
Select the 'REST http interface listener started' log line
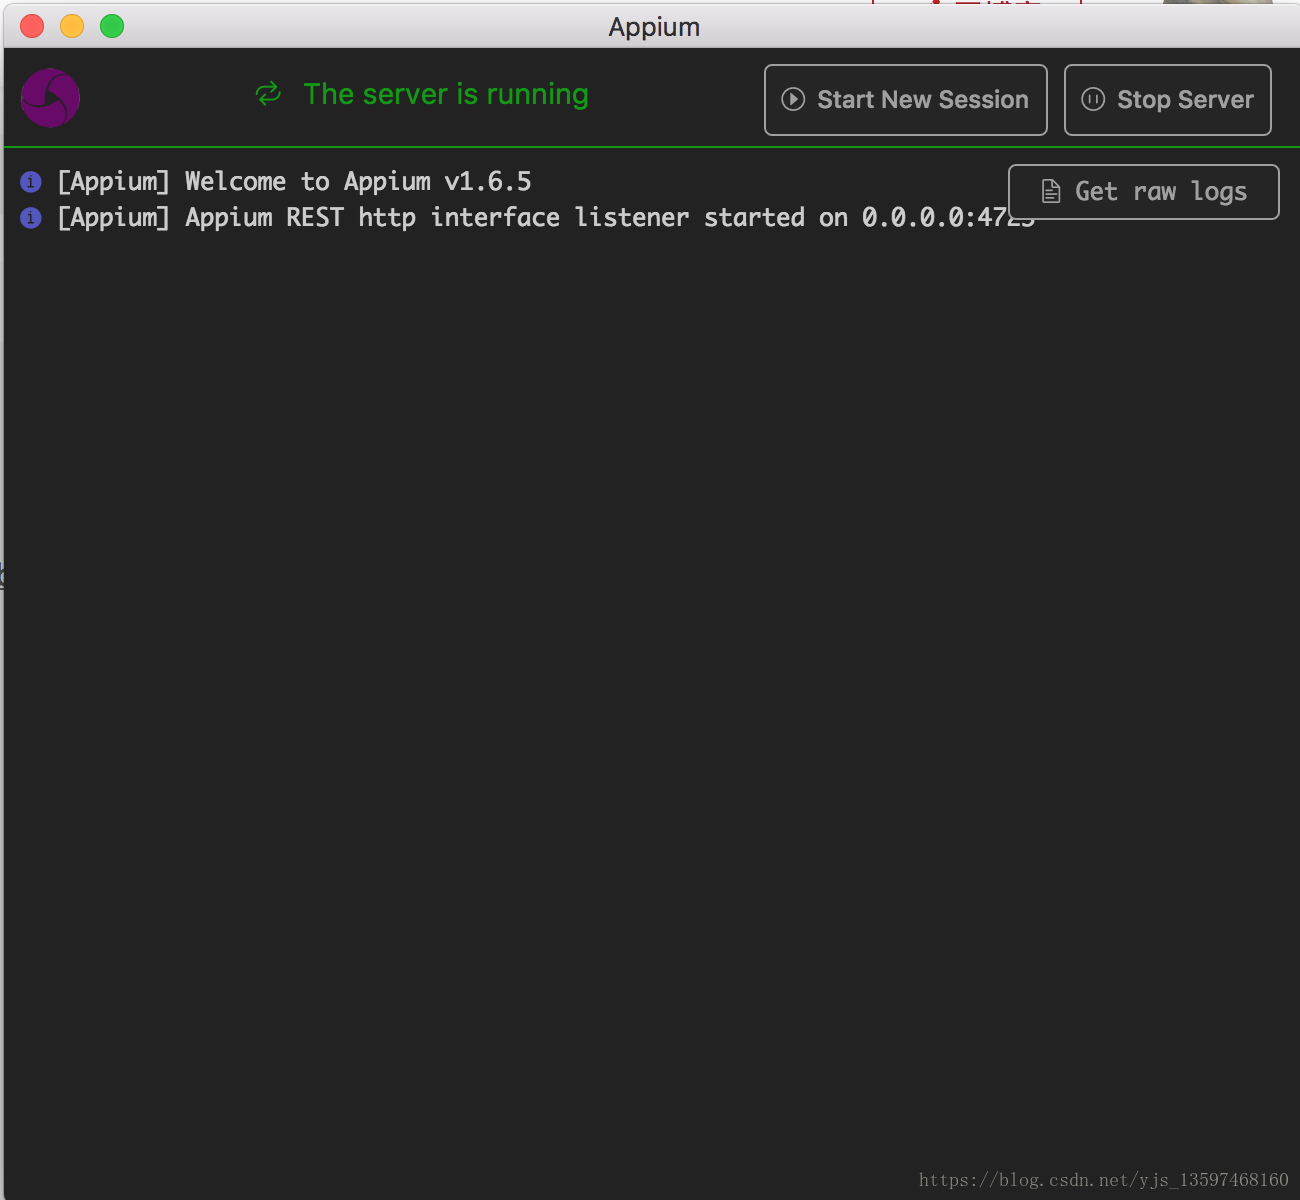click(x=546, y=218)
